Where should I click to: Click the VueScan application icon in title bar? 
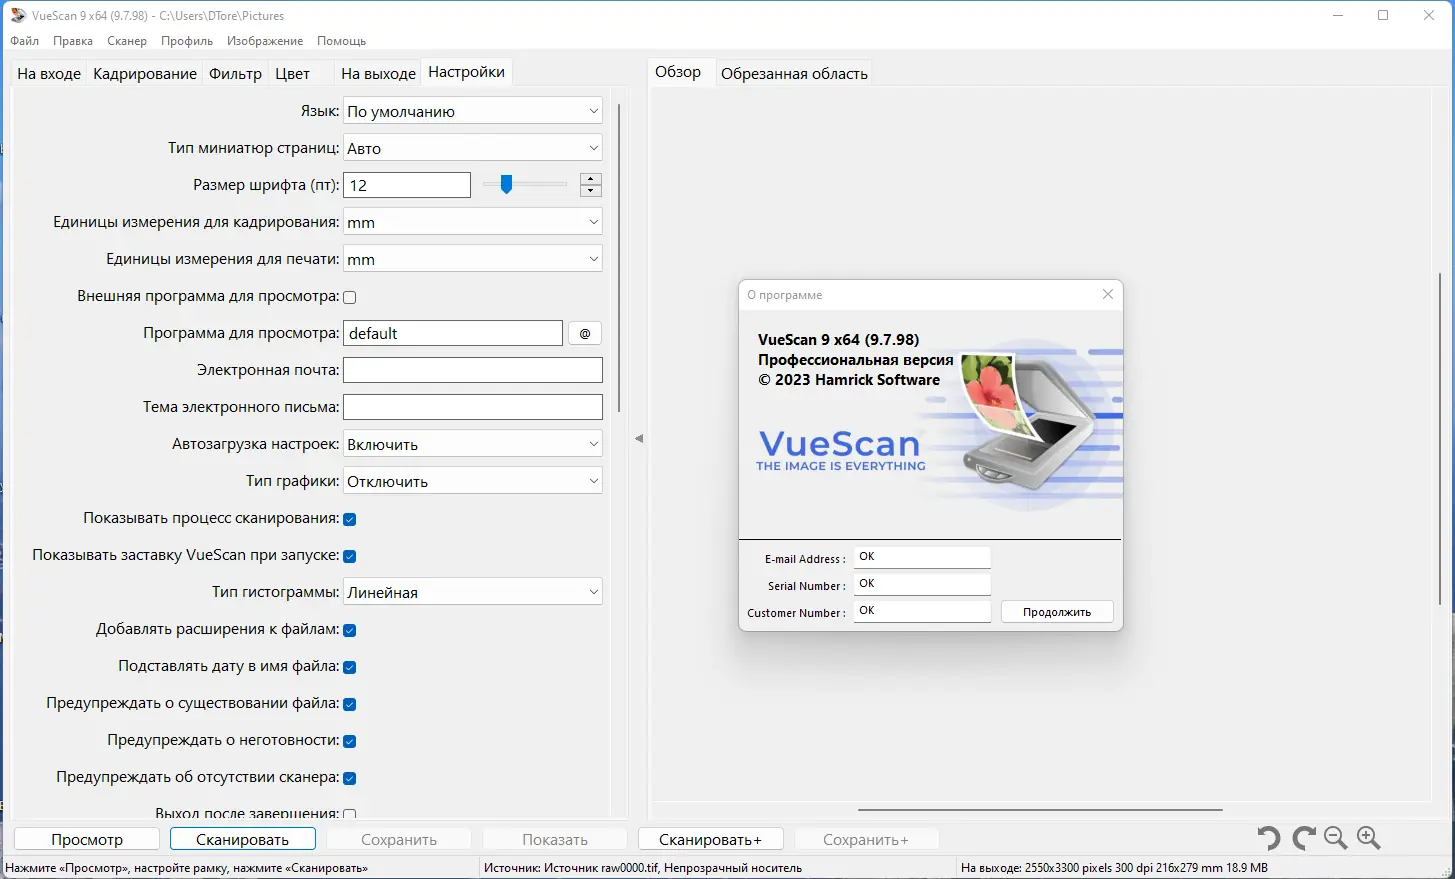coord(16,15)
